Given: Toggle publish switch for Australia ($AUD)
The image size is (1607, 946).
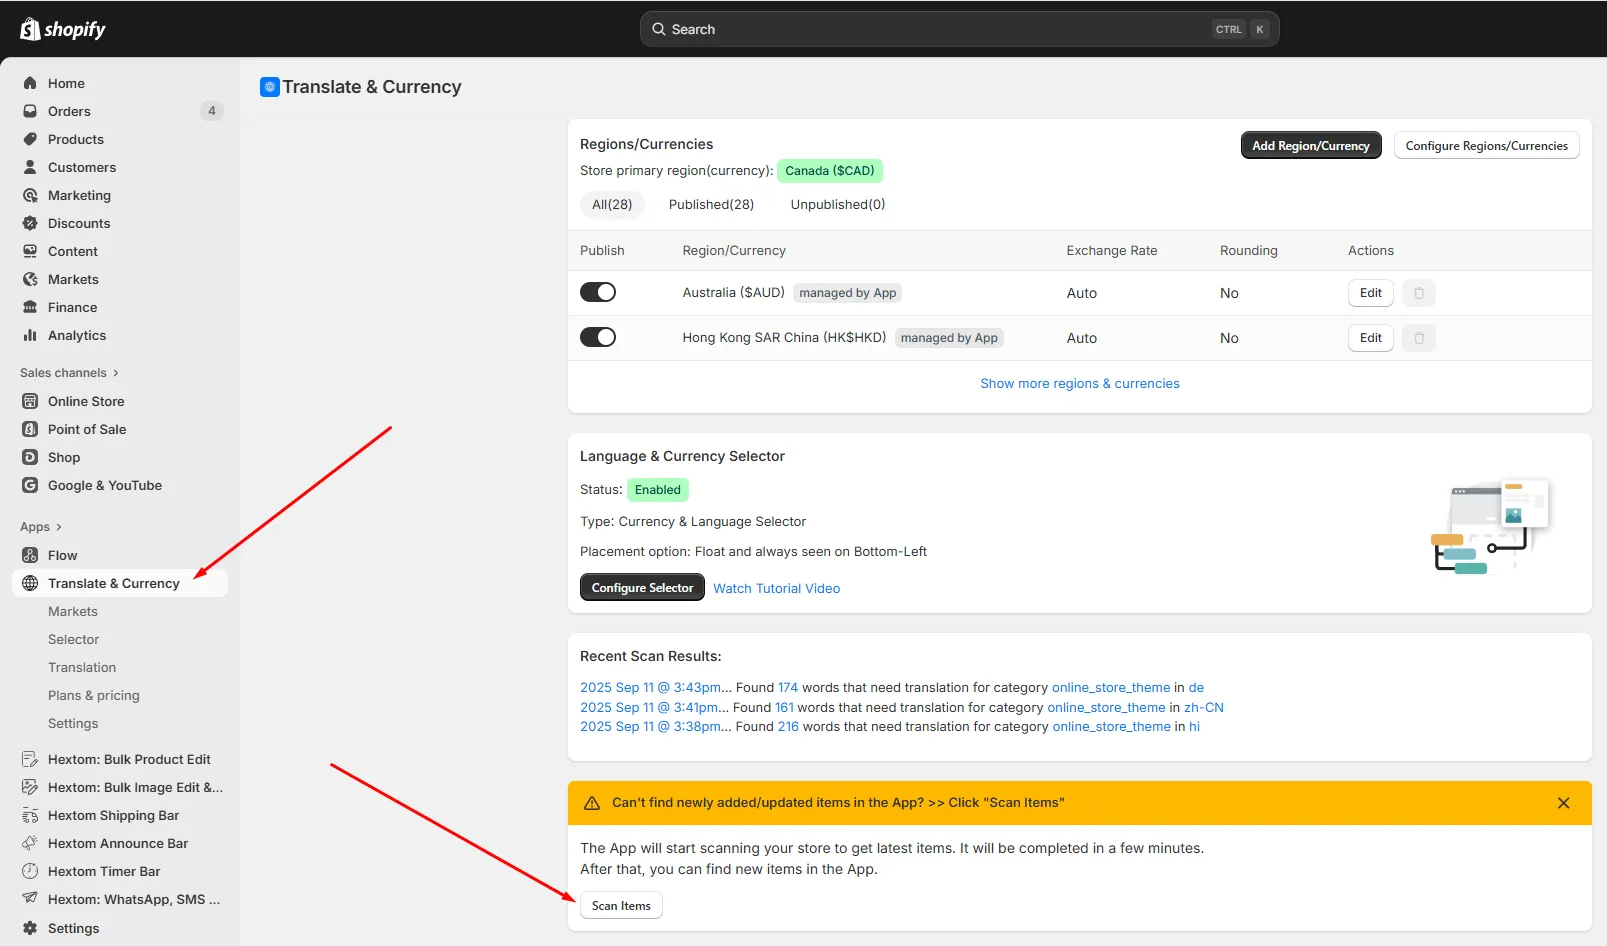Looking at the screenshot, I should coord(598,292).
